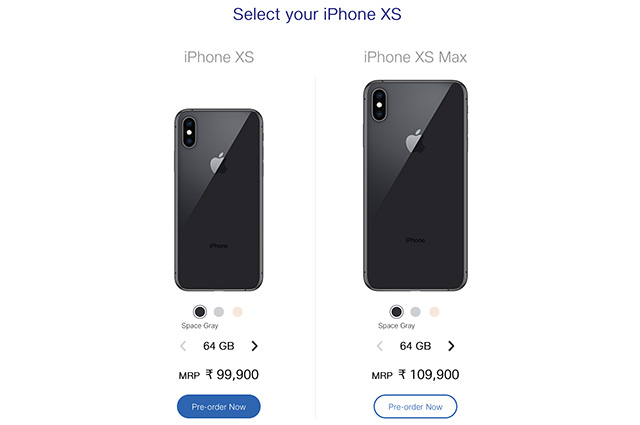Pick Gold swatch for iPhone XS Max
The image size is (640, 425).
coord(434,312)
